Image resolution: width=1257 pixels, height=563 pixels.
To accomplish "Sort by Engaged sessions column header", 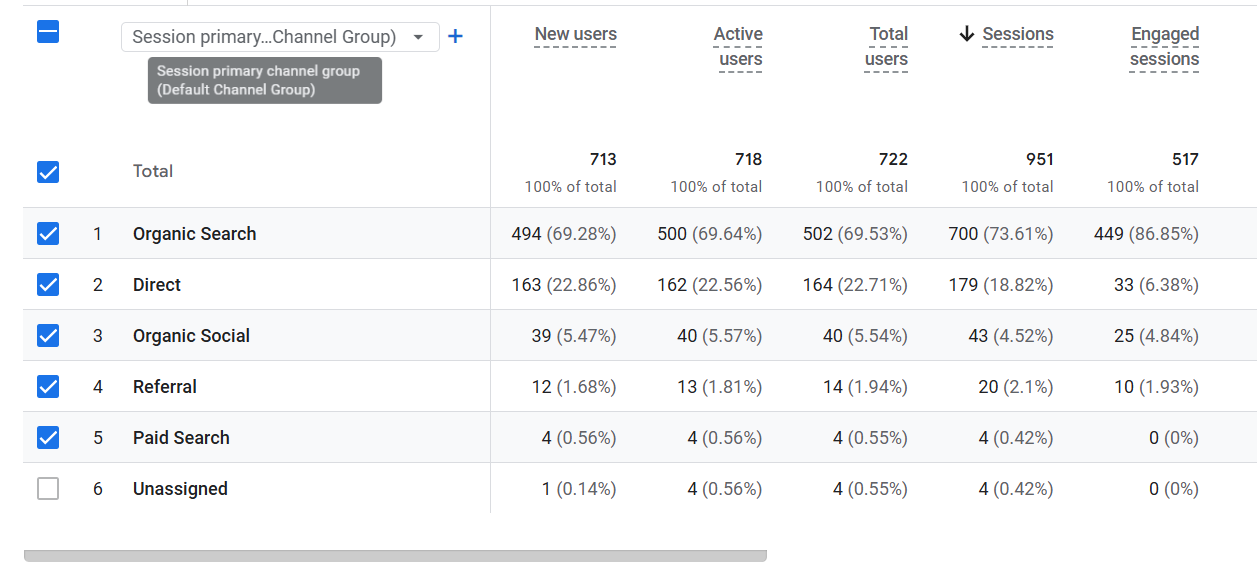I will pos(1164,47).
